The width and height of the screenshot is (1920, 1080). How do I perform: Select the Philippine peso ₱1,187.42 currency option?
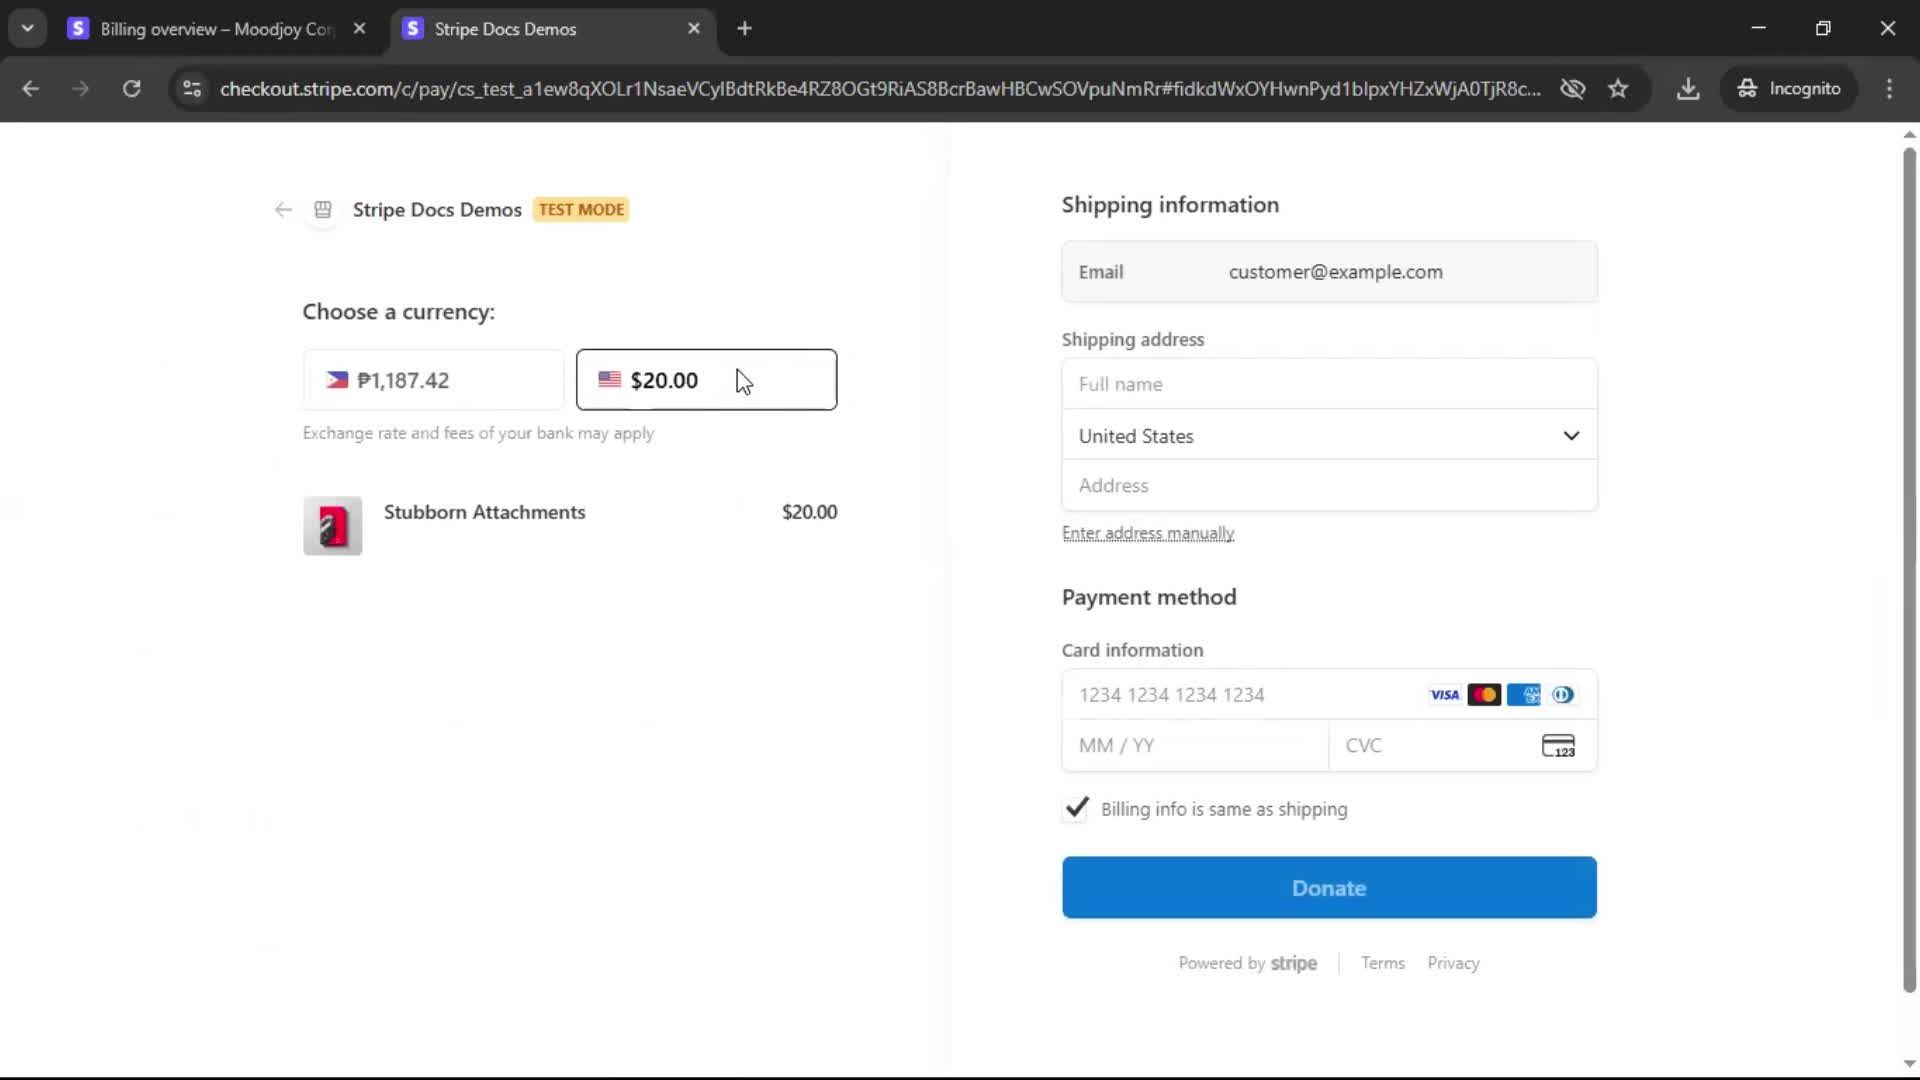point(433,380)
